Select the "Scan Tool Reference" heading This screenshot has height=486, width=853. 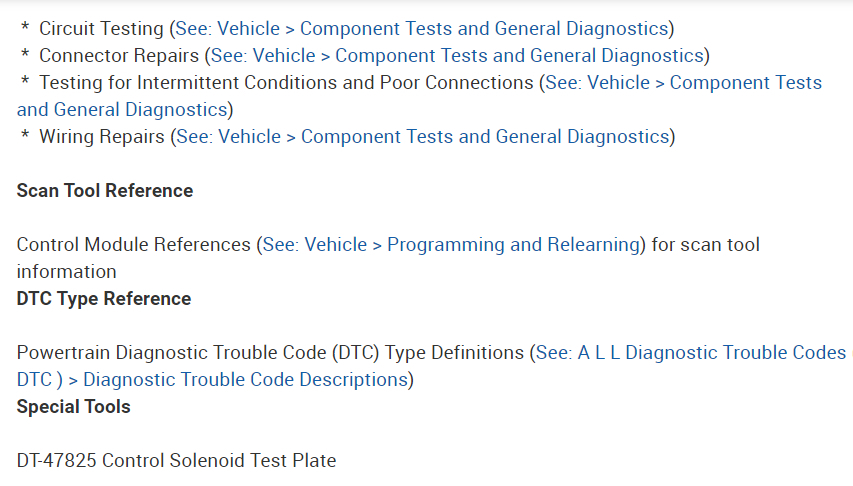point(105,190)
